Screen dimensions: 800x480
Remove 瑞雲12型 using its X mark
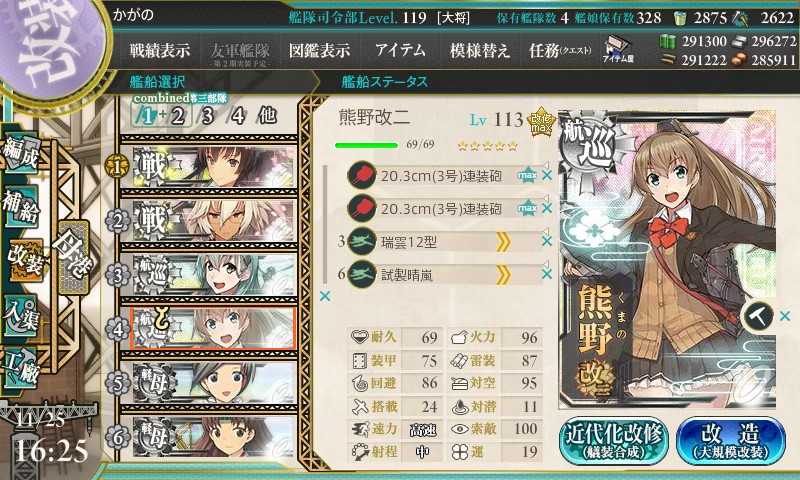[x=546, y=241]
